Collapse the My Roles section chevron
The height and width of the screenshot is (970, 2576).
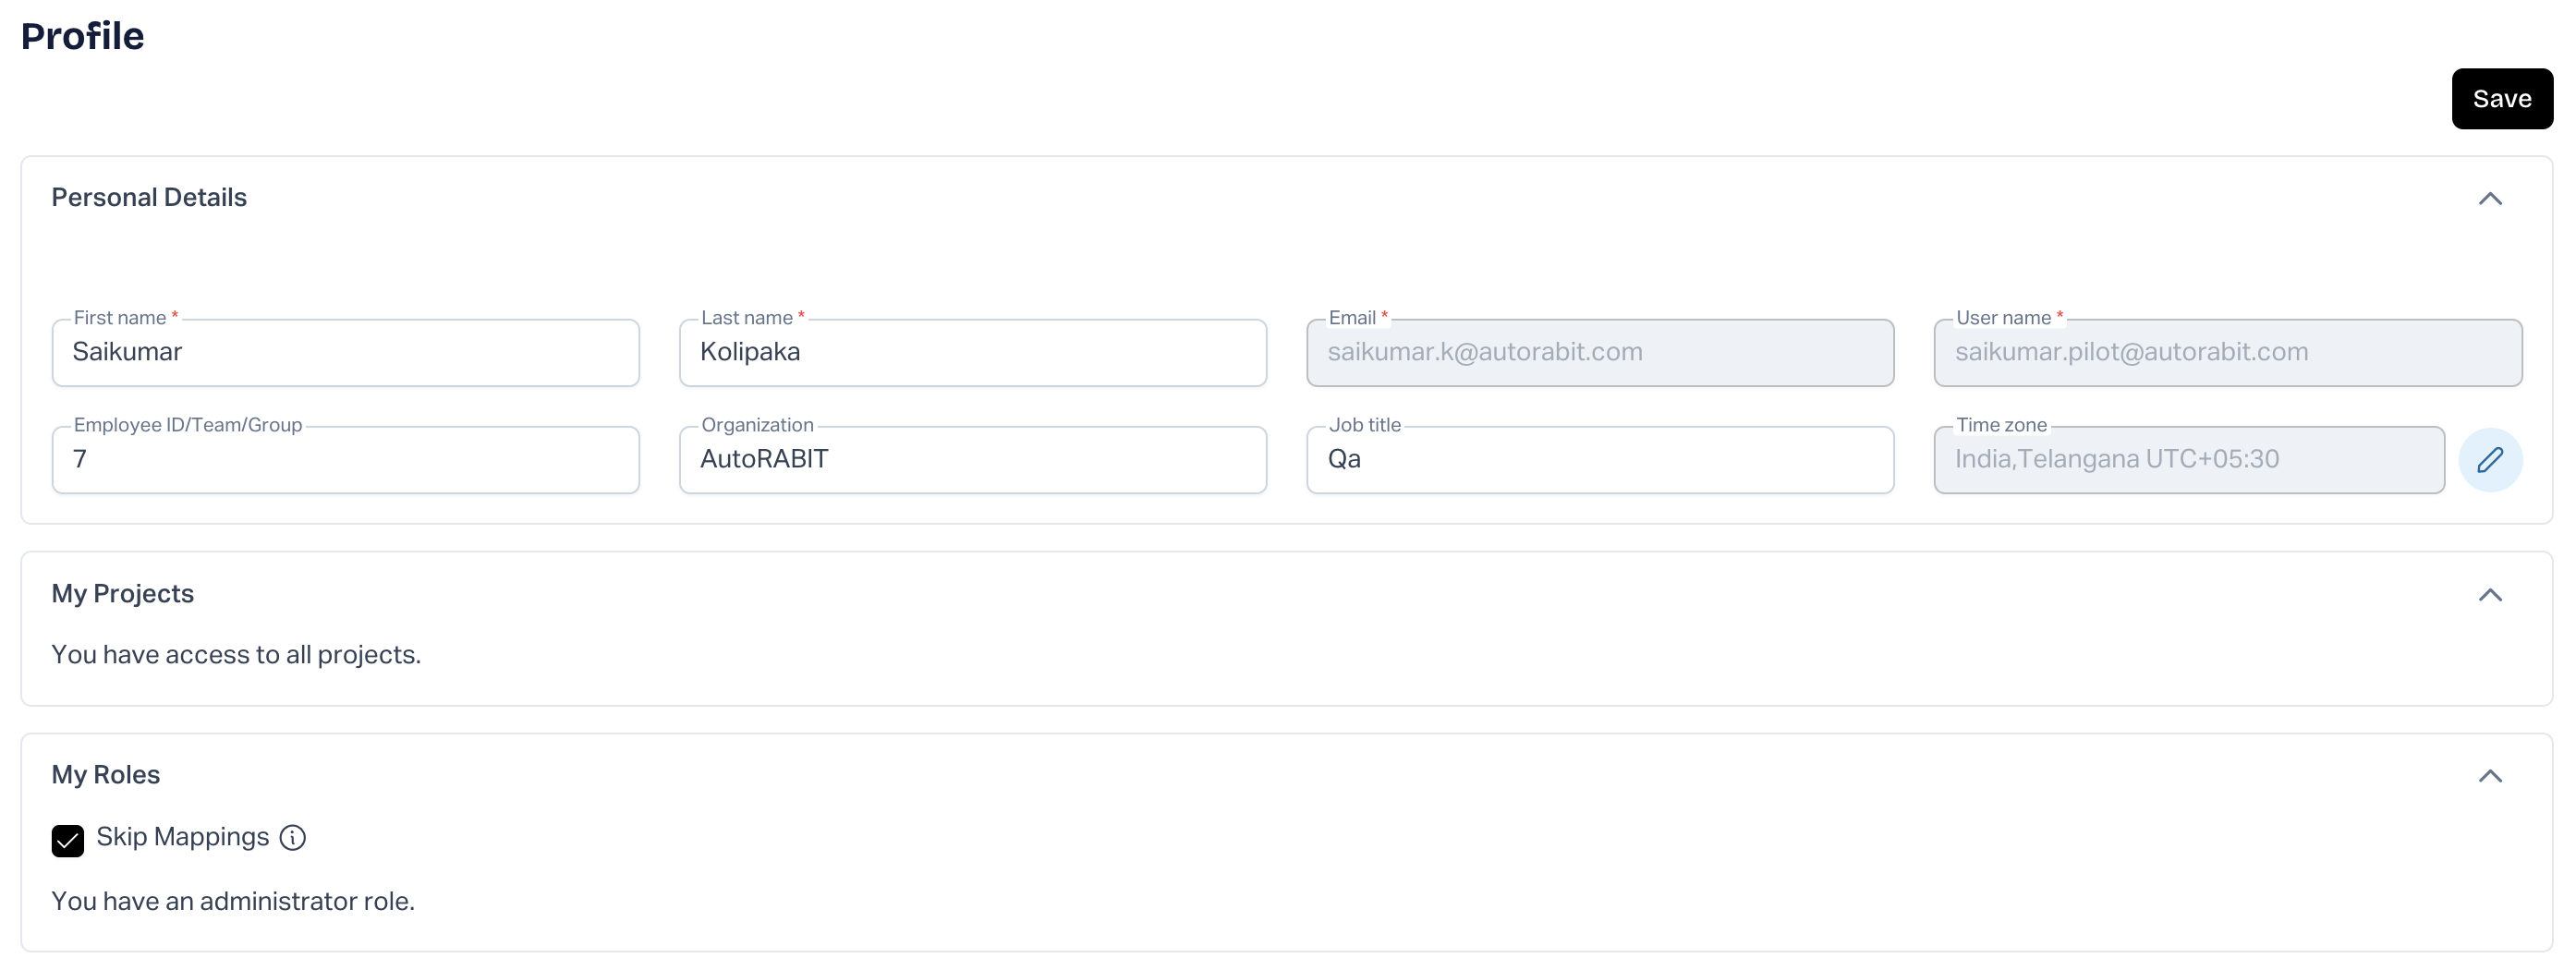click(x=2490, y=776)
